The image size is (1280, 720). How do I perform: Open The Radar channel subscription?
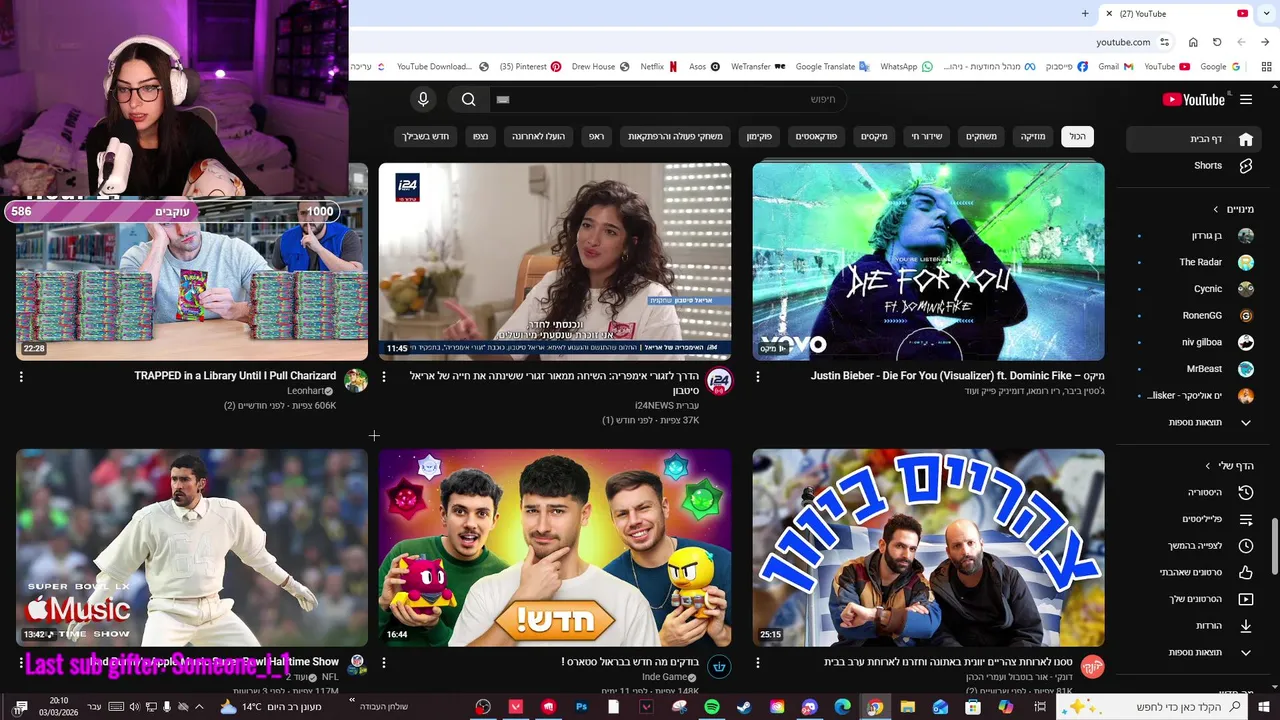(1195, 262)
